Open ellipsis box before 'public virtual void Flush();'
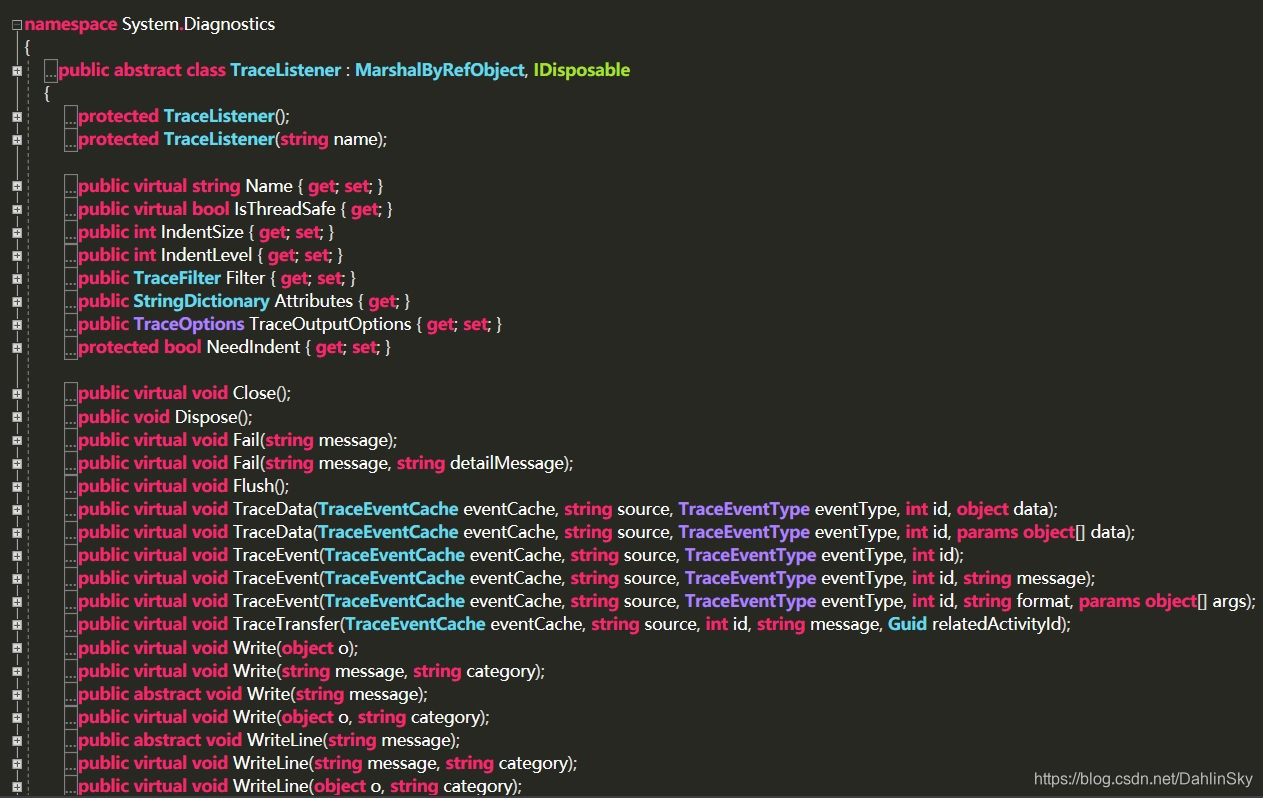Screen dimensions: 1263x798 coord(71,486)
